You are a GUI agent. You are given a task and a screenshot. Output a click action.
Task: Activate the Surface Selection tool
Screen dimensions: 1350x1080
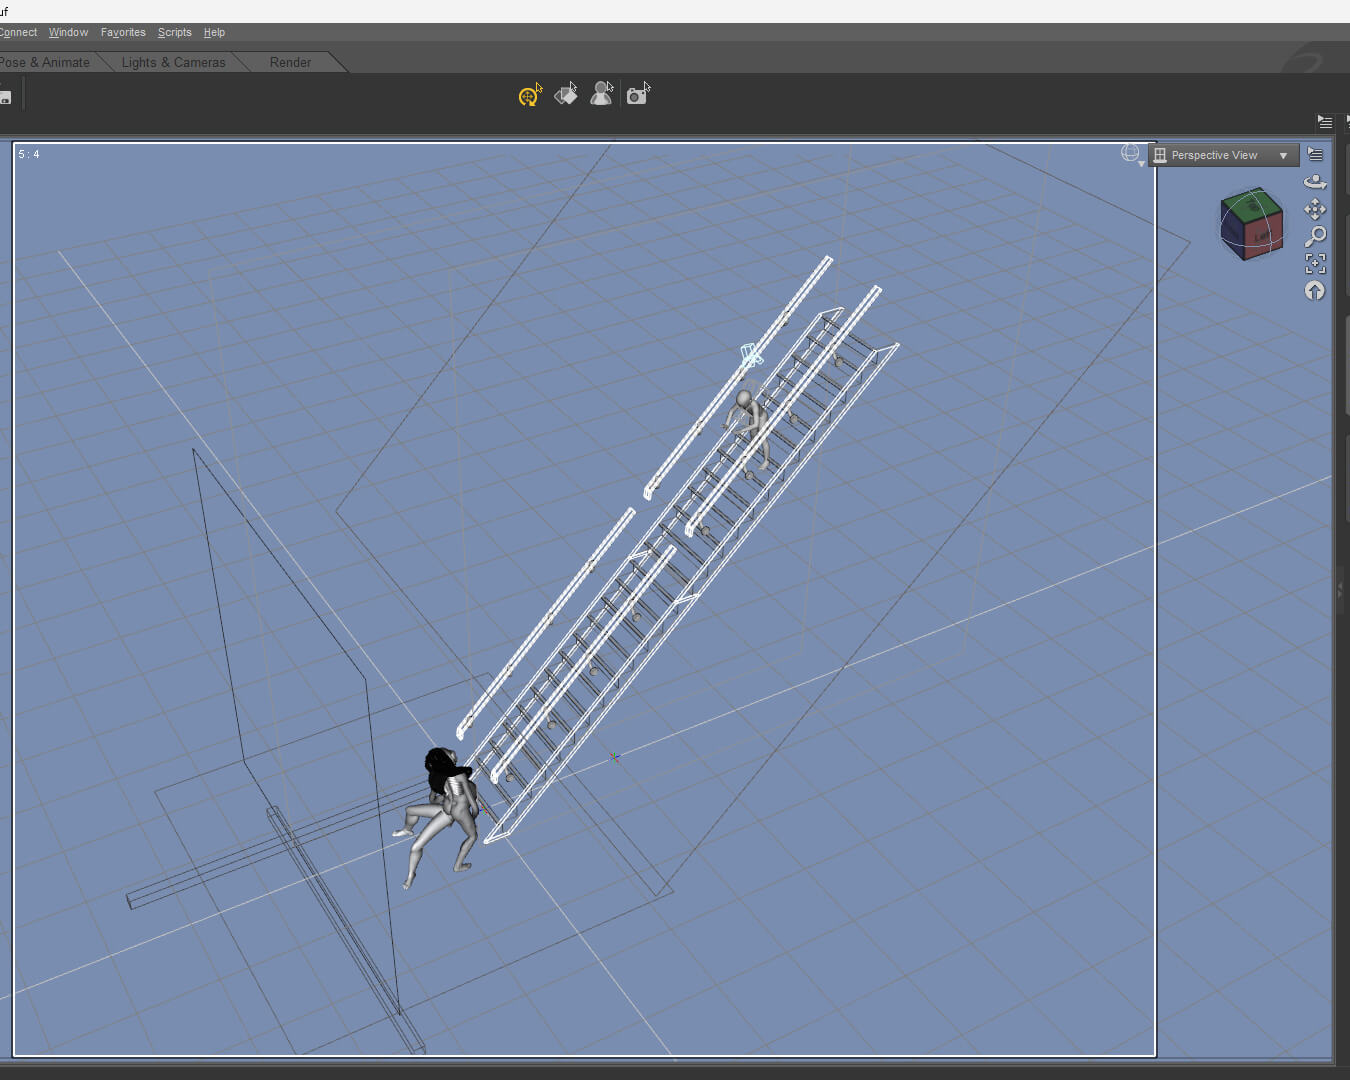pyautogui.click(x=566, y=94)
